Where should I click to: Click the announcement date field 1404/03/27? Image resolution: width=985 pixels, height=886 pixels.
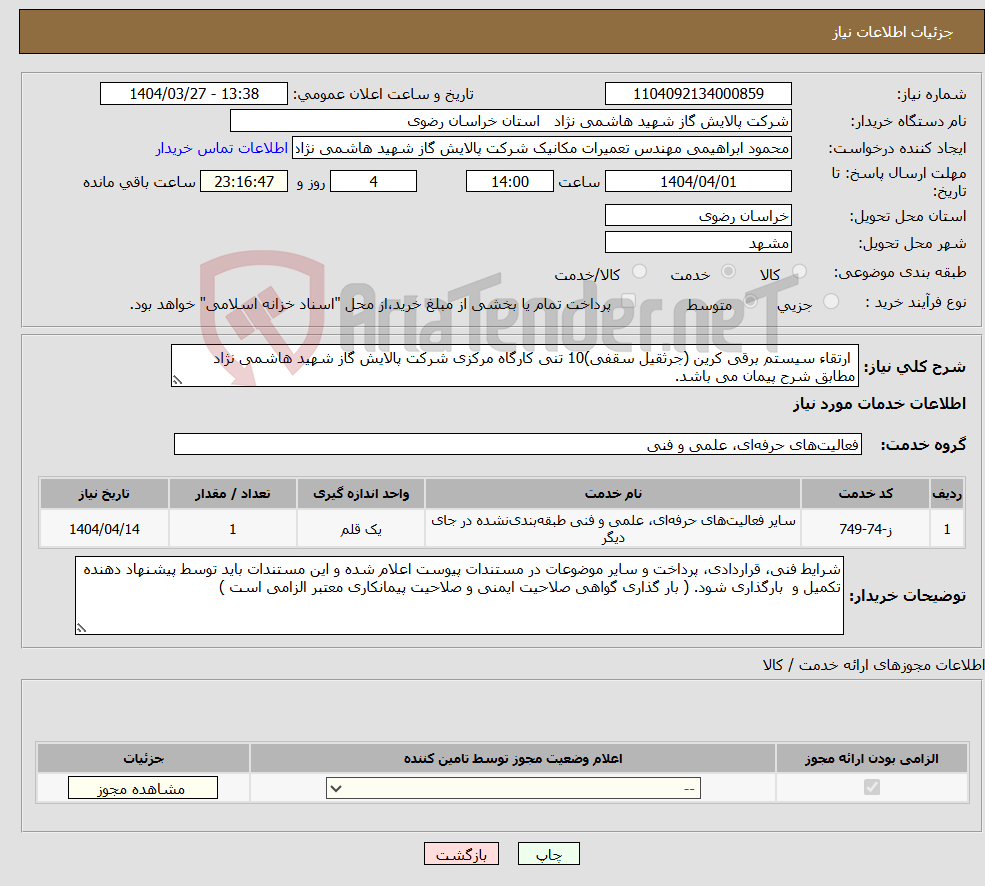[193, 93]
